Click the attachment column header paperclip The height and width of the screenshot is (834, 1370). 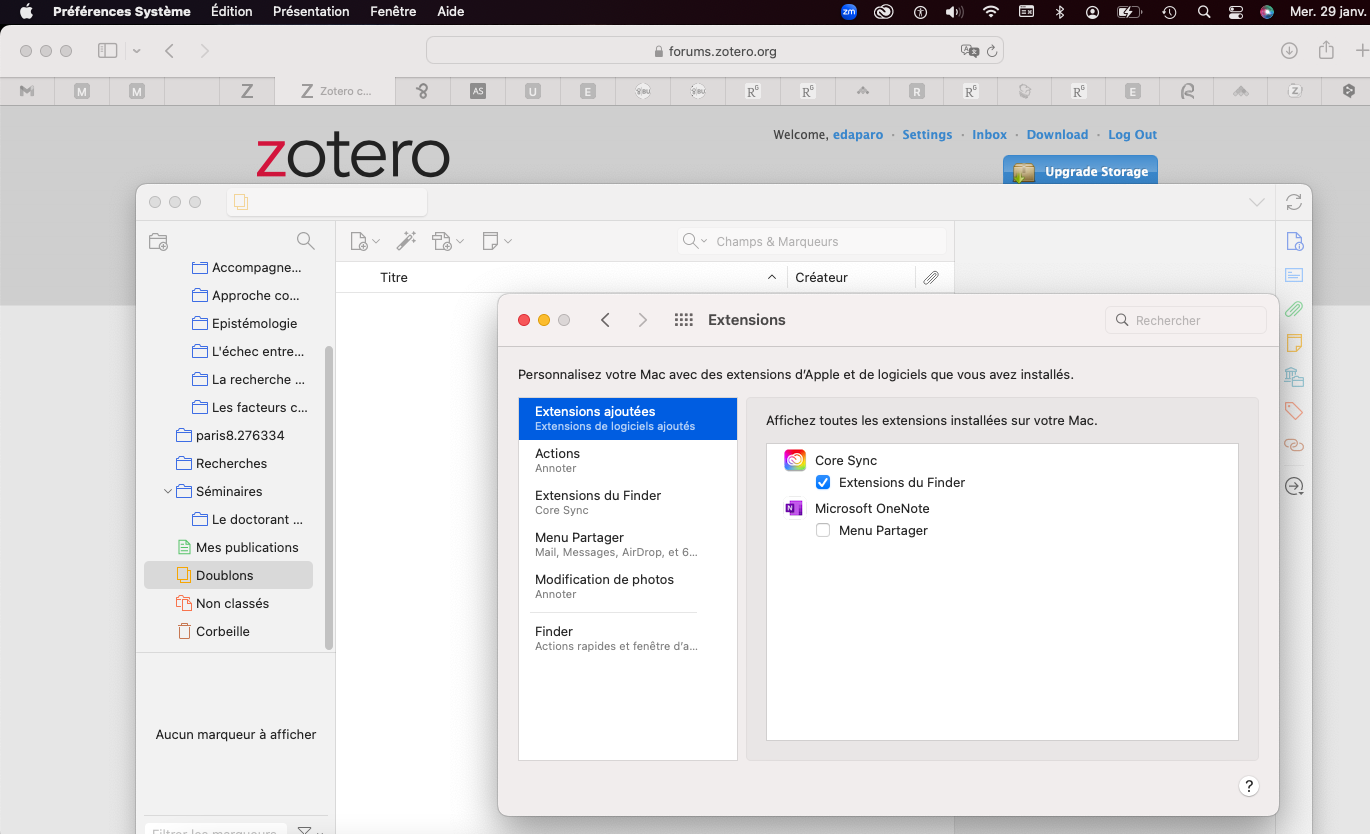931,278
